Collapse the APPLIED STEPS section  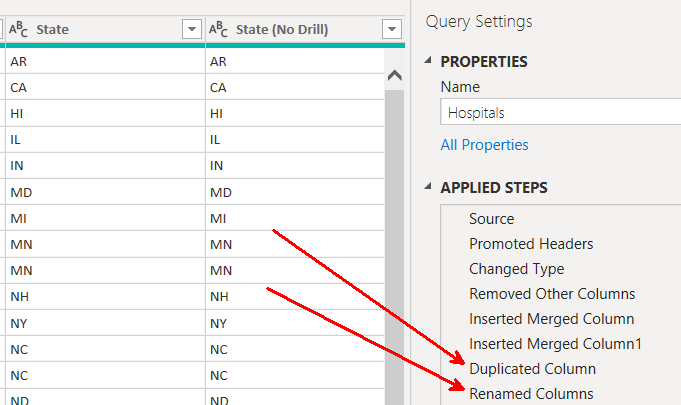point(428,186)
